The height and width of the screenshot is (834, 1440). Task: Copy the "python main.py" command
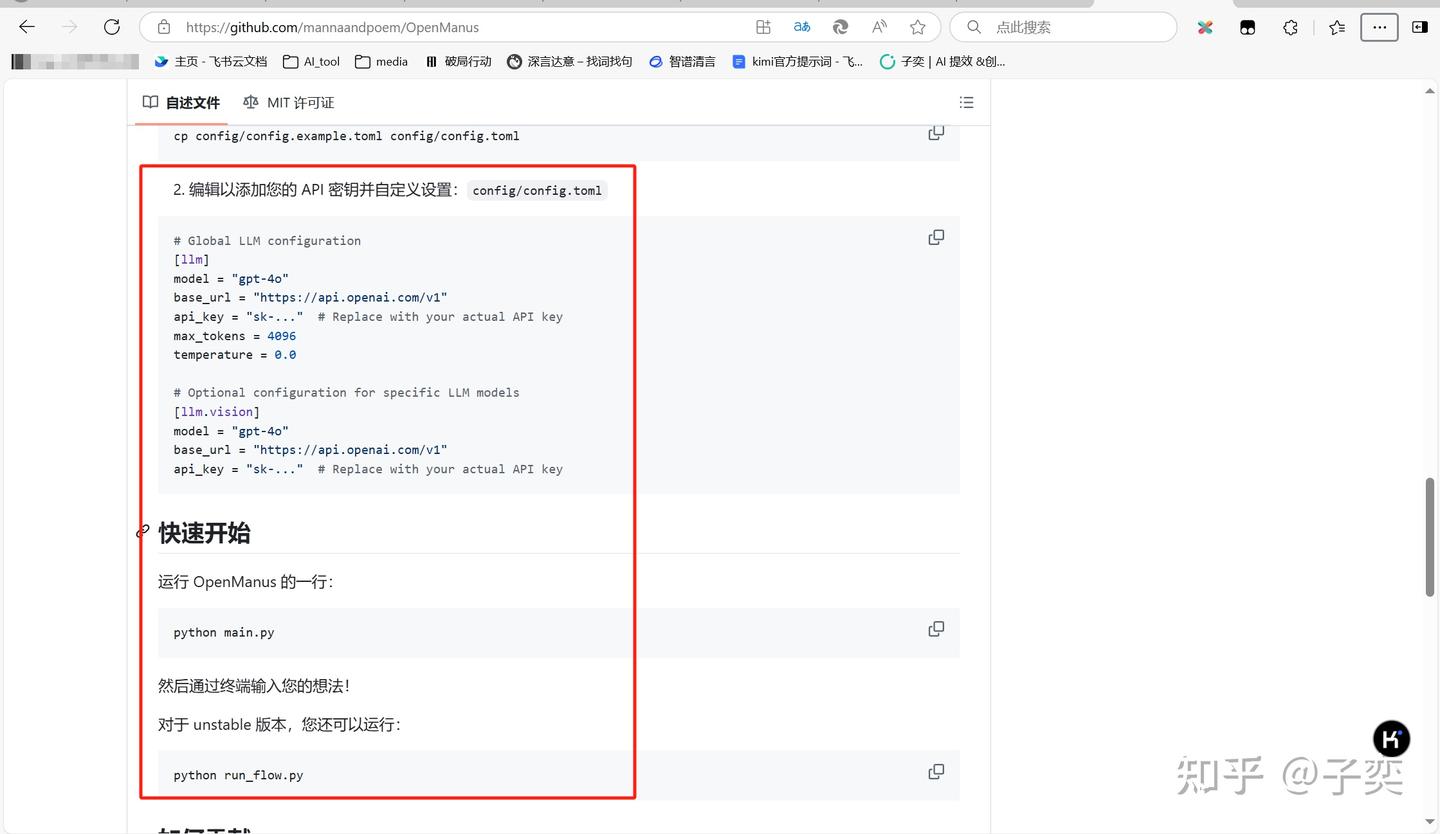[936, 628]
